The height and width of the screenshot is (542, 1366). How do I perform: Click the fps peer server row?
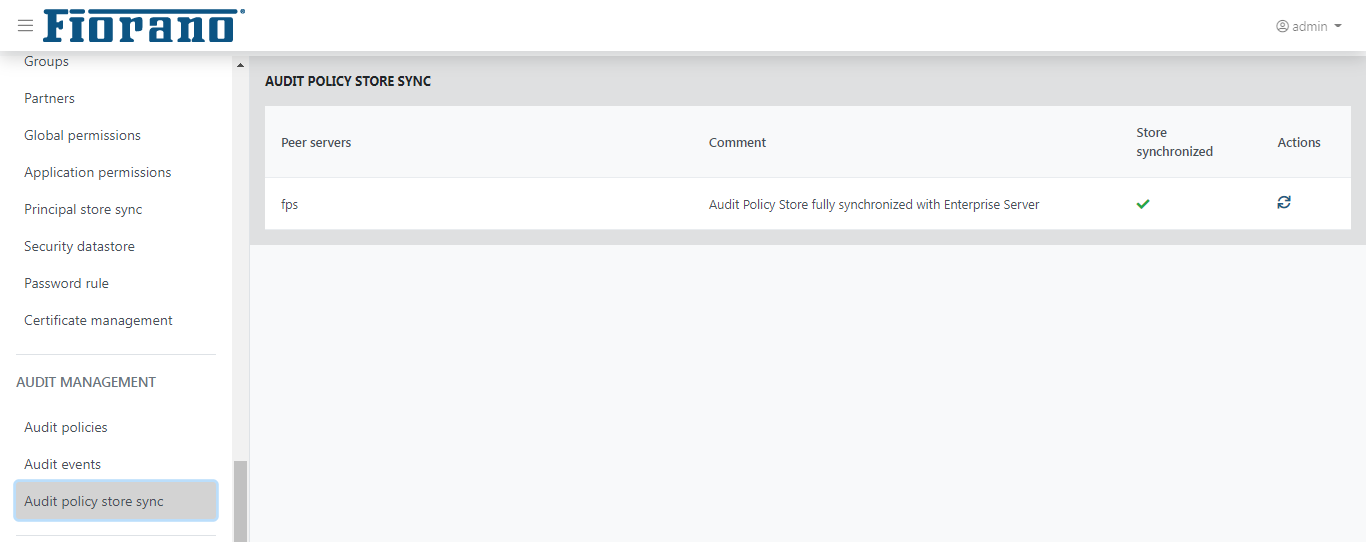[x=808, y=204]
